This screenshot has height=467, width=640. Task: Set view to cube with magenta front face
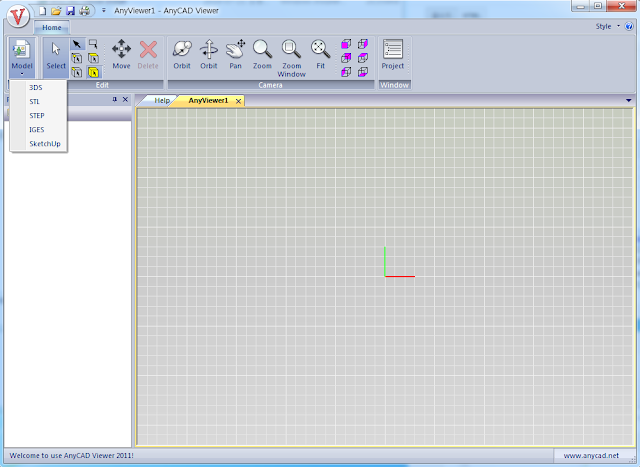point(346,44)
